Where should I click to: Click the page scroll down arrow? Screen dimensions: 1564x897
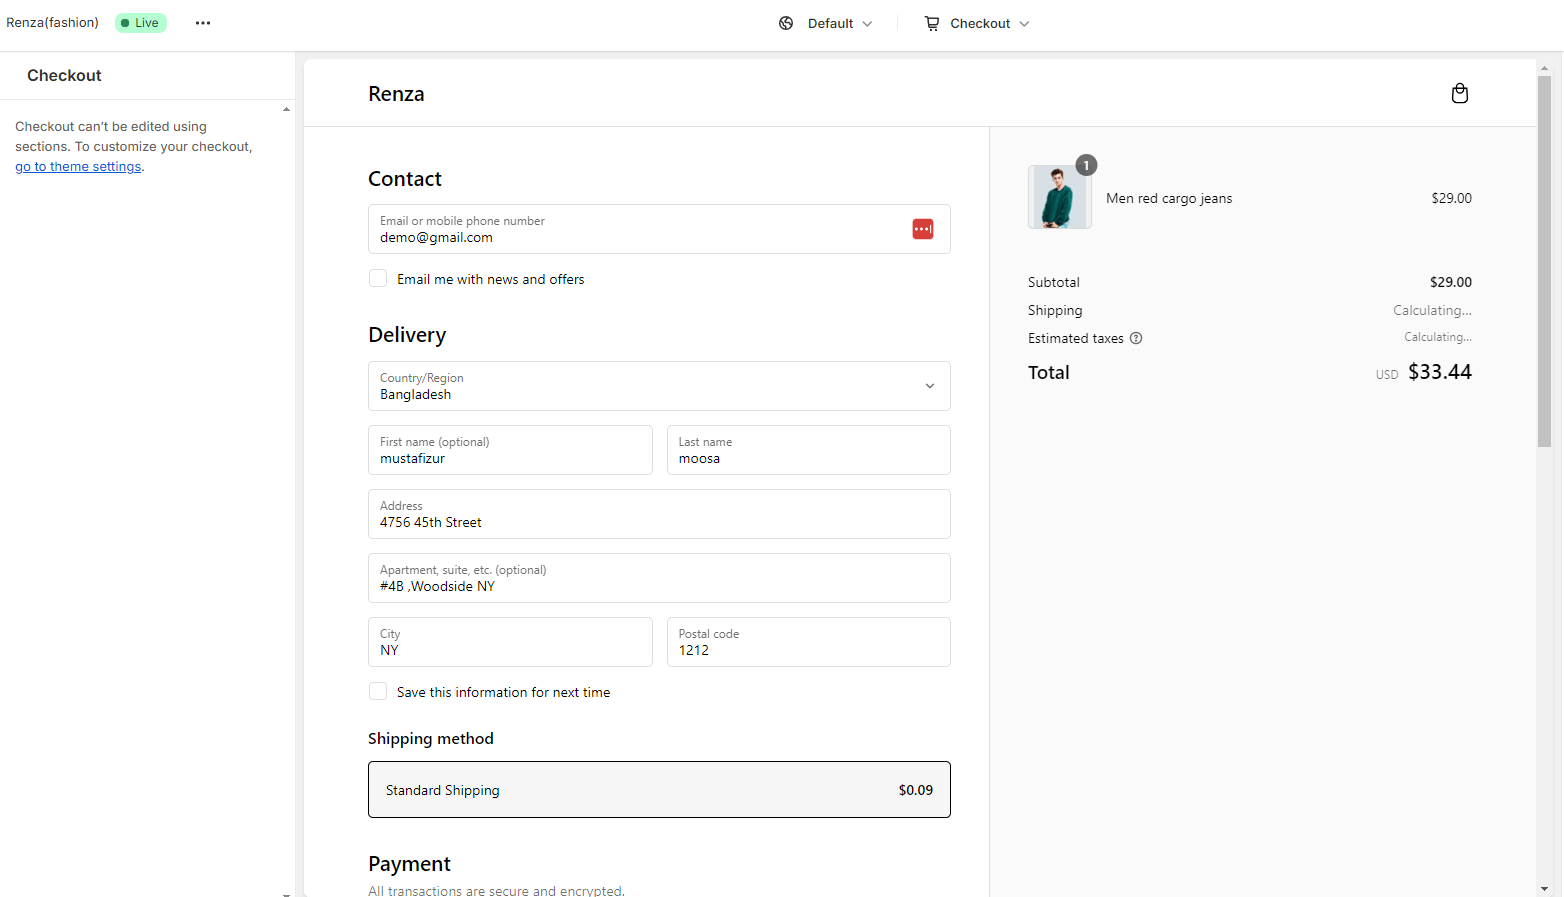click(x=1544, y=888)
